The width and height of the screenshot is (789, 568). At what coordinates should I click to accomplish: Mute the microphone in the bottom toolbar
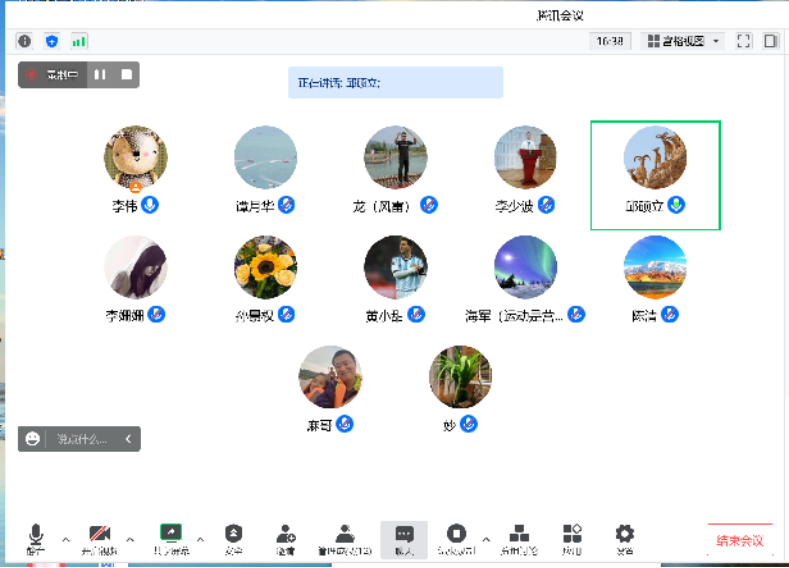click(x=36, y=538)
